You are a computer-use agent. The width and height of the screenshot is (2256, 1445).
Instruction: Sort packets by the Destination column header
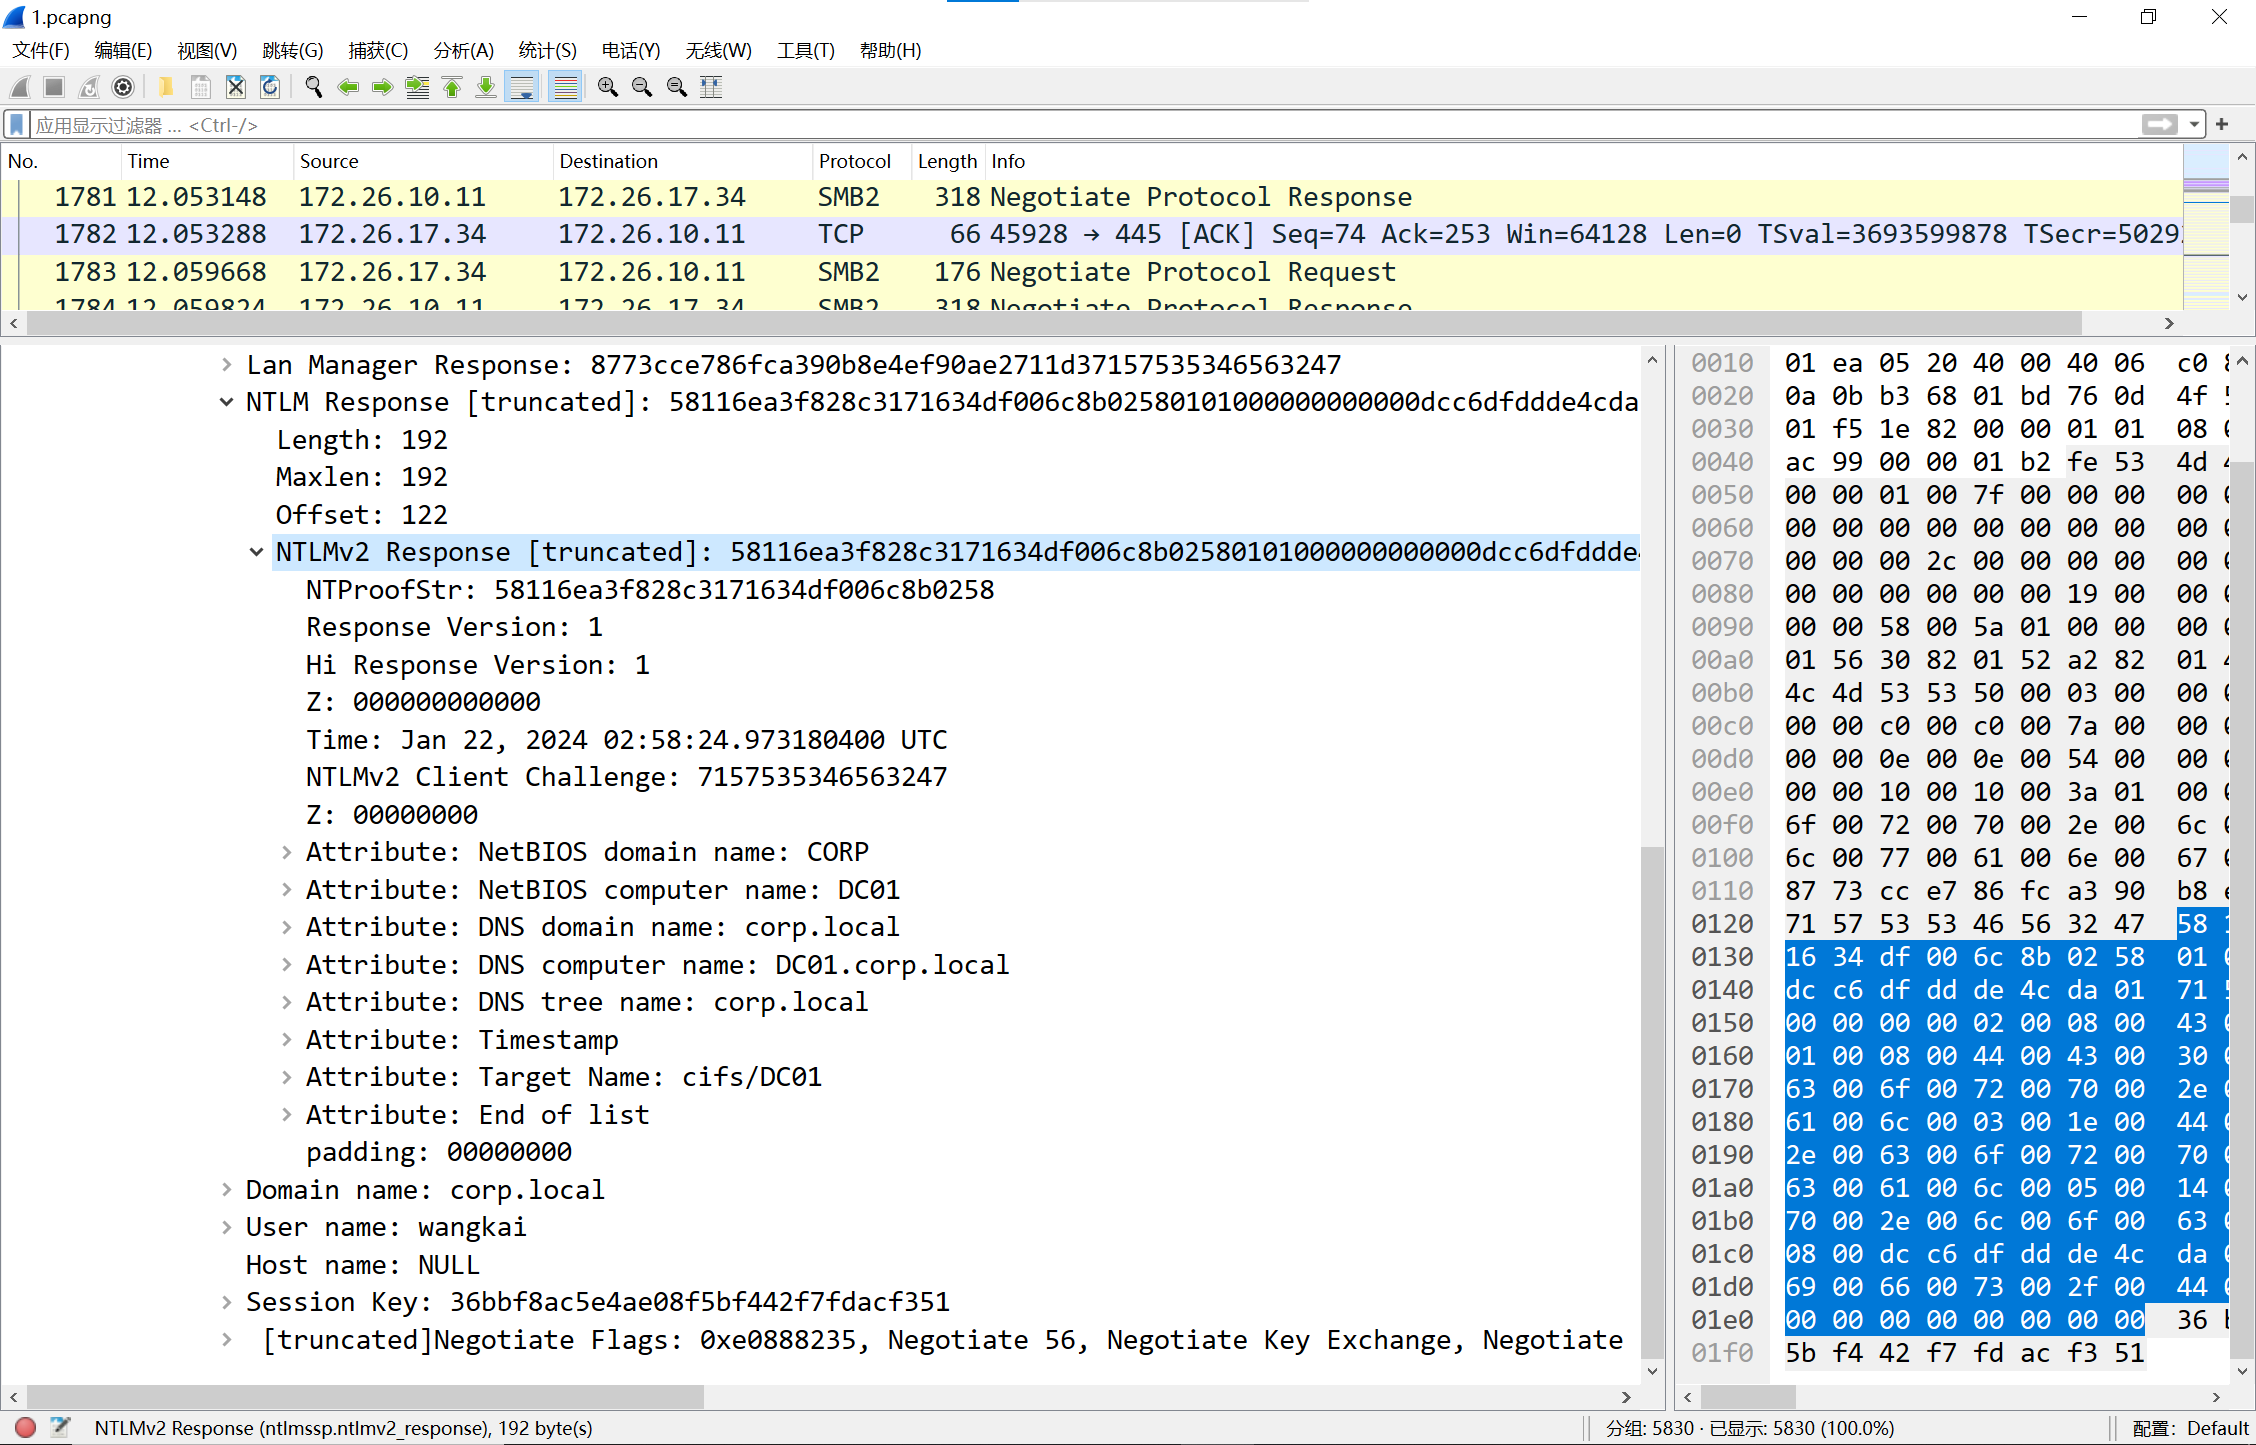(x=682, y=161)
